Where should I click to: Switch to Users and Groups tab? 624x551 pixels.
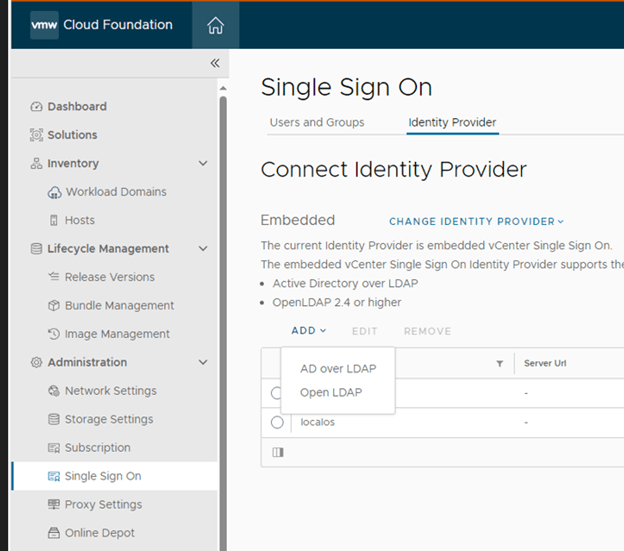pos(317,123)
